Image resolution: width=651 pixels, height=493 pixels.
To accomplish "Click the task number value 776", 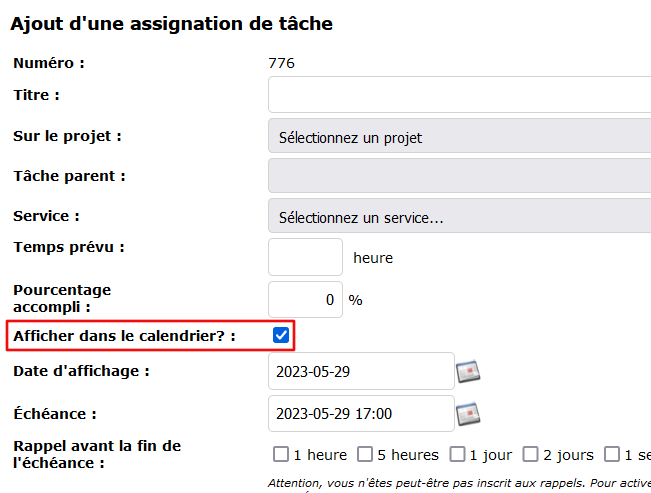I will pos(282,63).
